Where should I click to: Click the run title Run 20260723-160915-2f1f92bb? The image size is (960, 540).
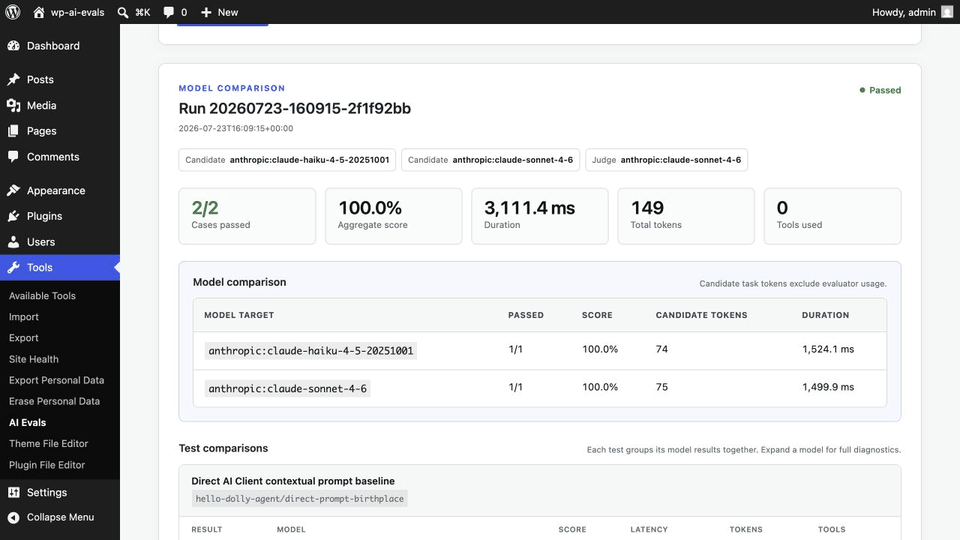click(x=294, y=108)
